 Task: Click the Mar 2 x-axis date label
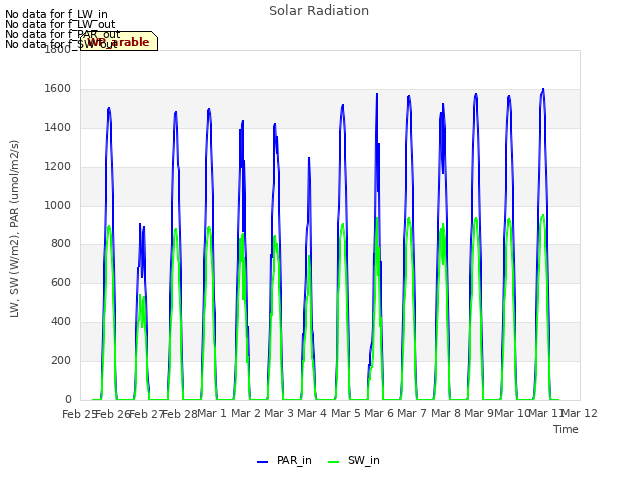246,413
